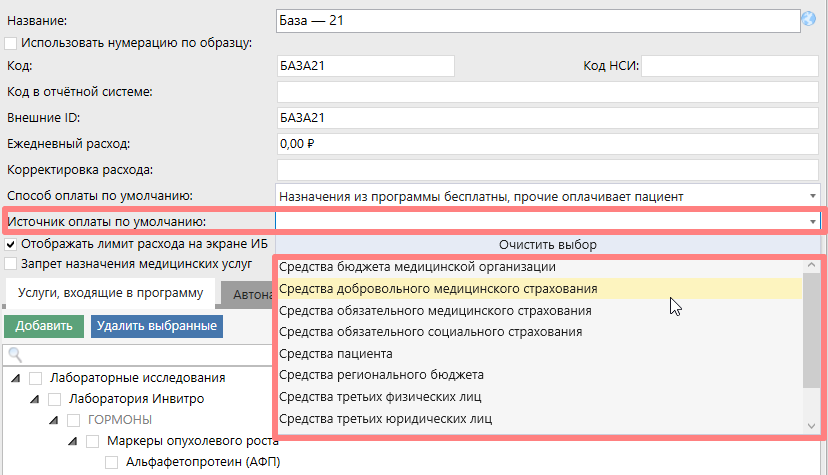The image size is (828, 475).
Task: Tick the 'Запрет назначения медицинских услуг' checkbox
Action: pos(11,264)
